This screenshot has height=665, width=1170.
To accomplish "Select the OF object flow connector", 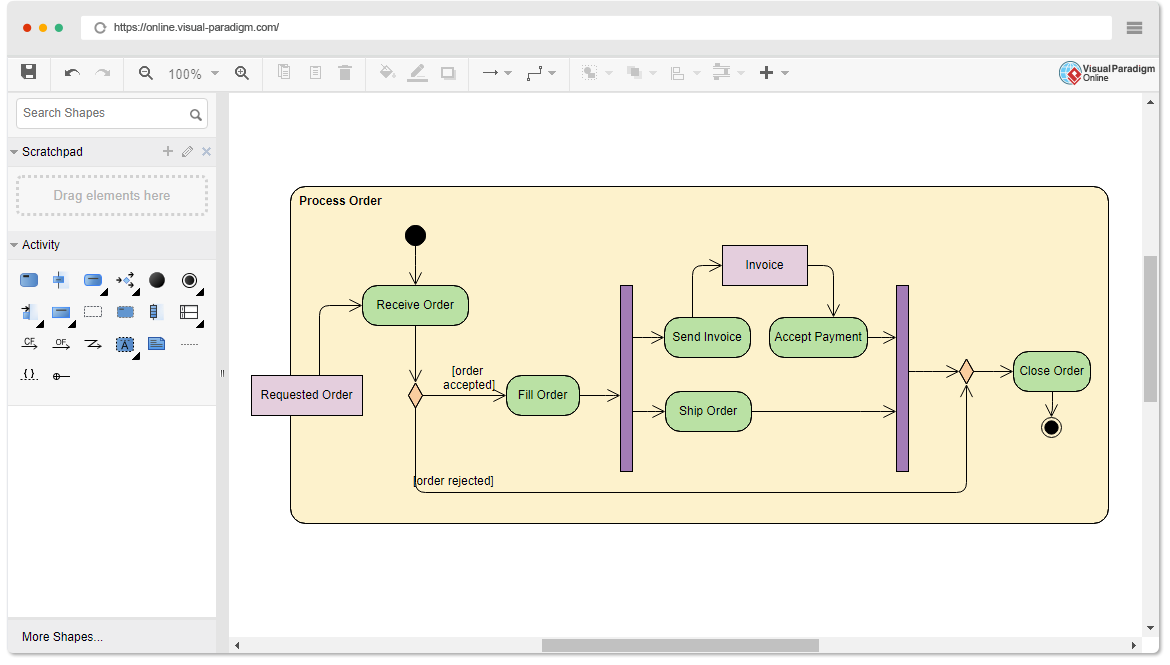I will (x=61, y=343).
